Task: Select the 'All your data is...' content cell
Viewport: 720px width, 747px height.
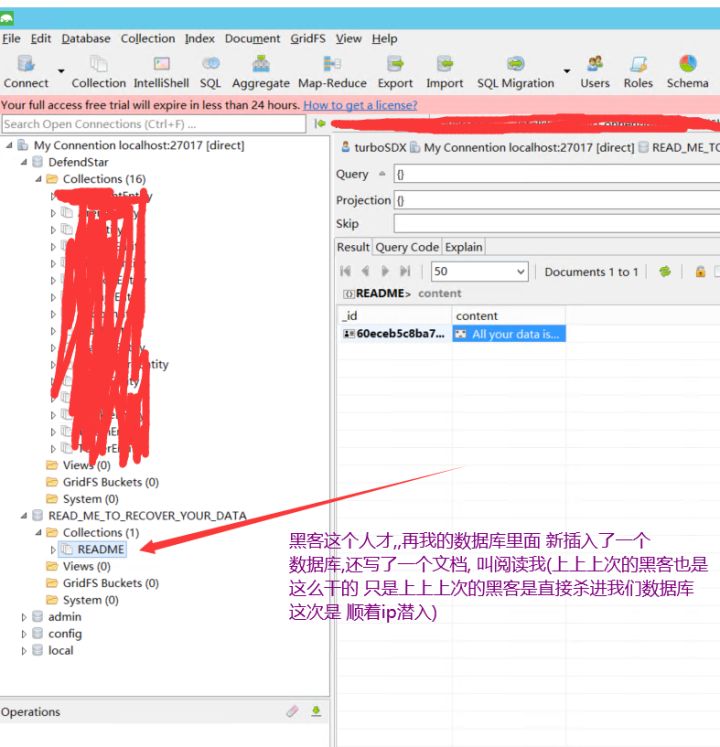Action: click(x=509, y=334)
